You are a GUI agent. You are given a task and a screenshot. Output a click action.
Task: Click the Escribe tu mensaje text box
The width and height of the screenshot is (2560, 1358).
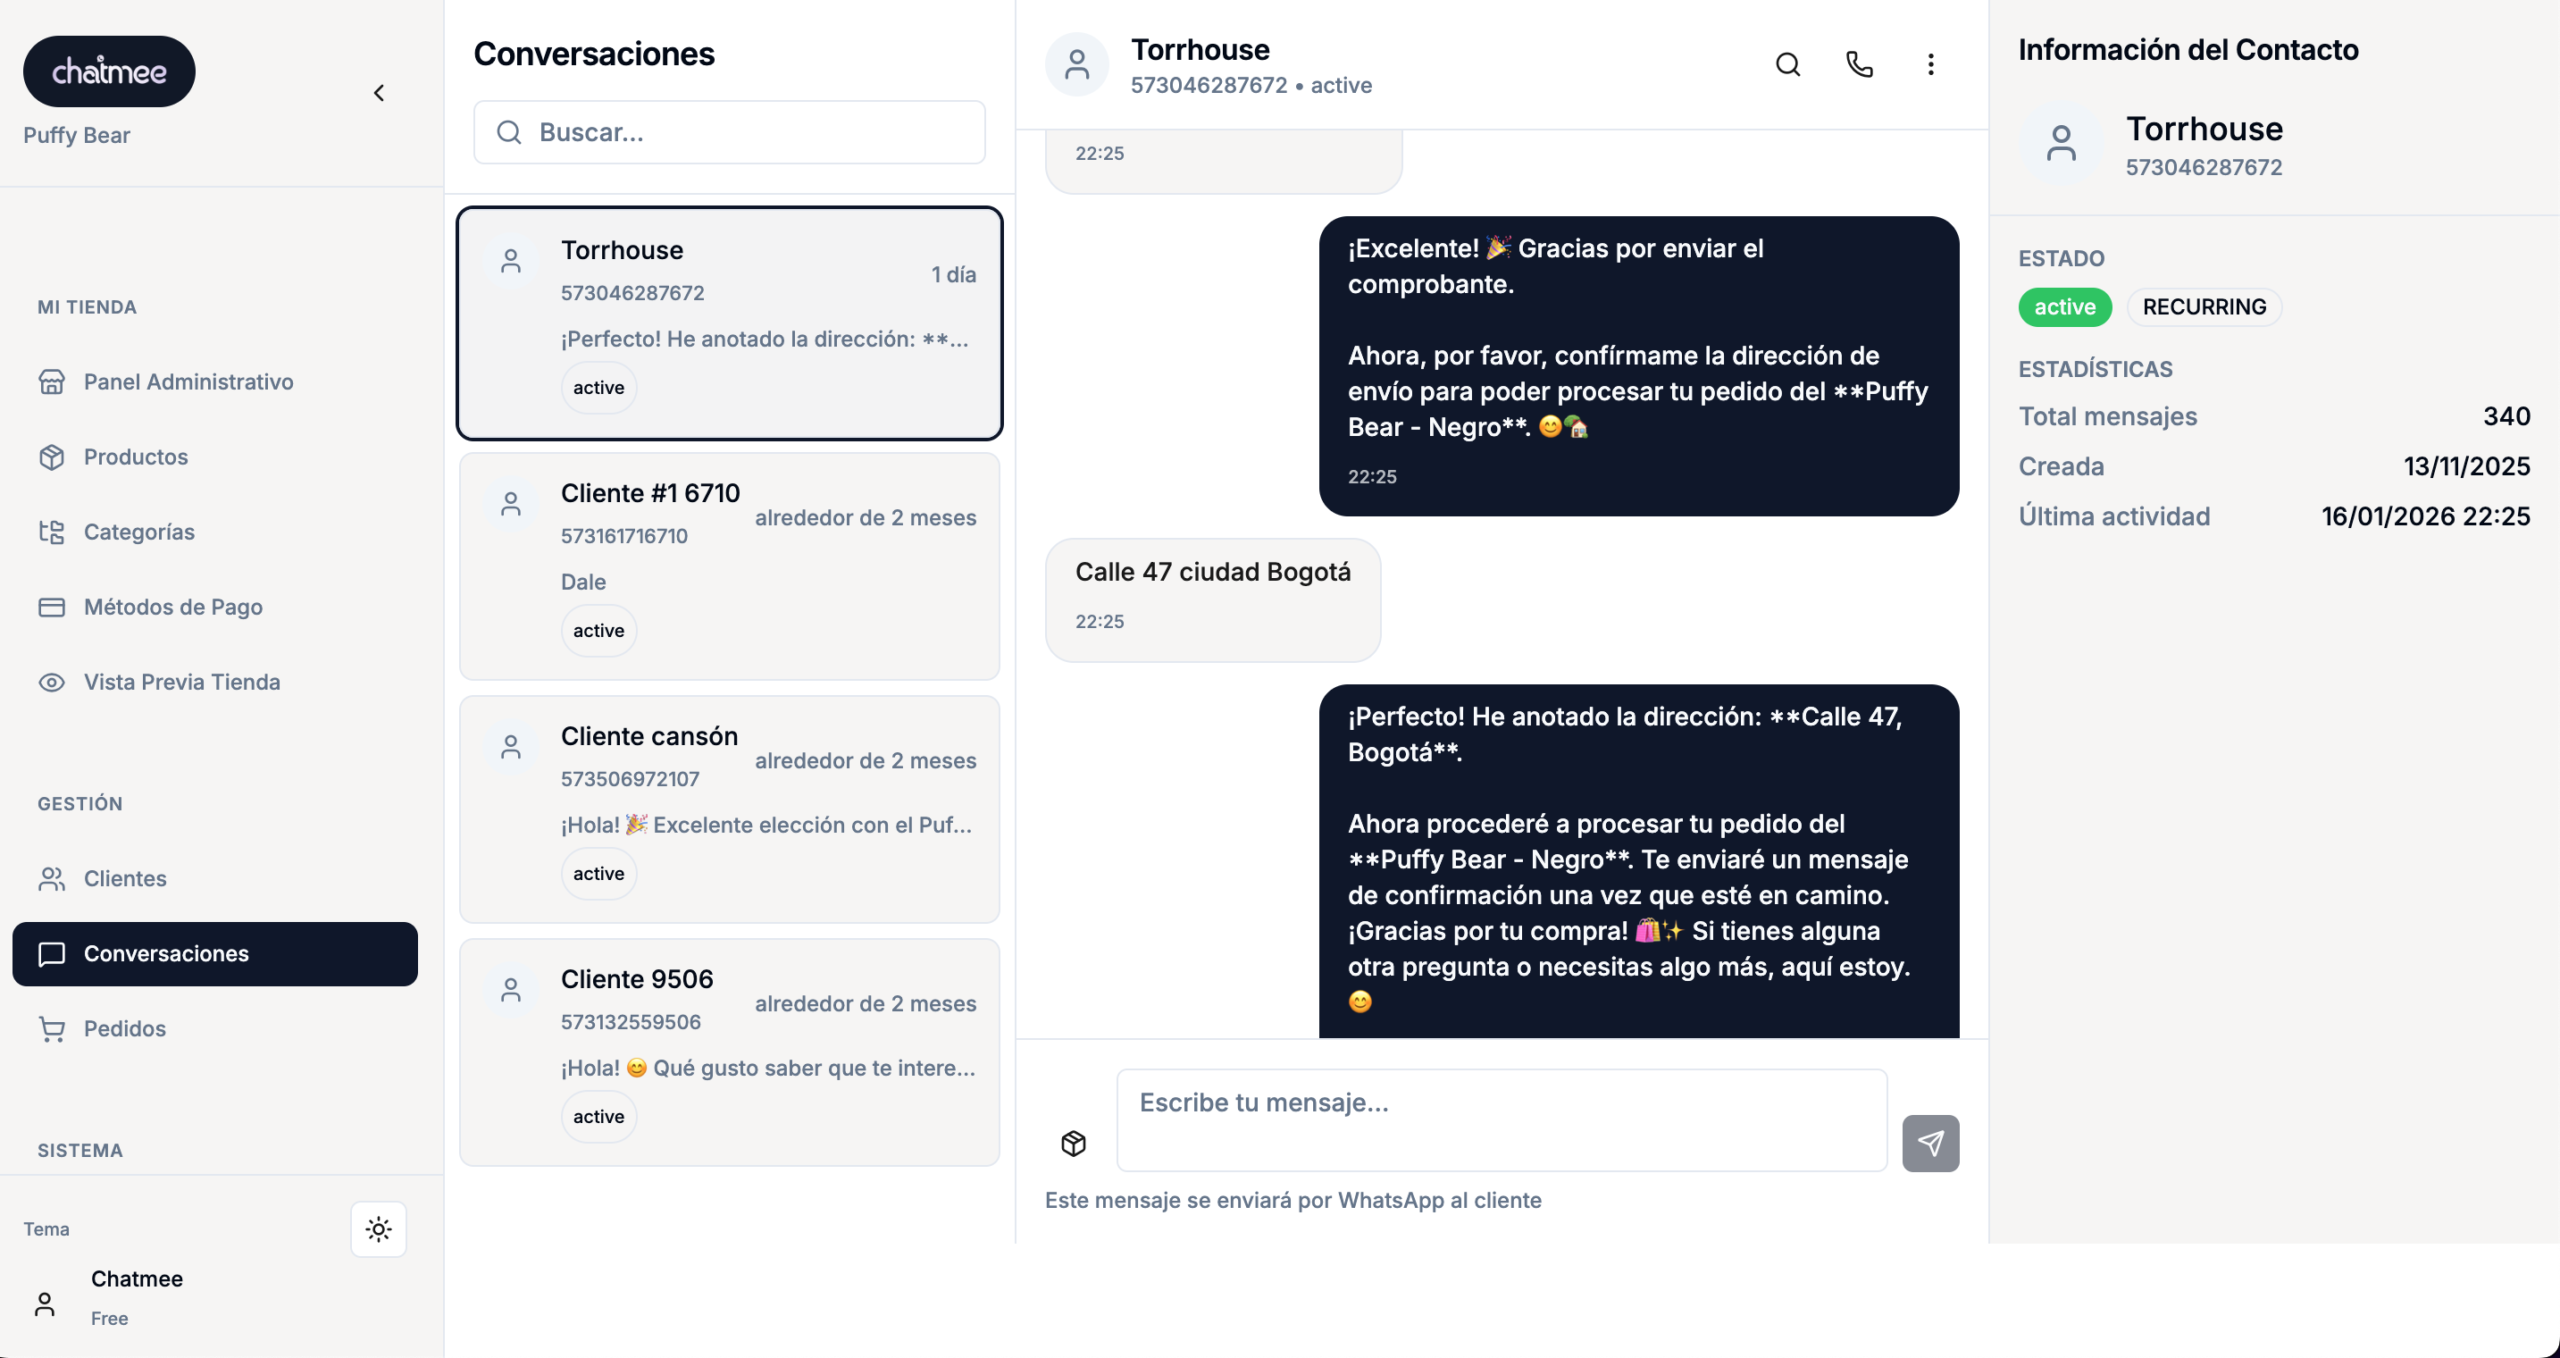(x=1501, y=1120)
